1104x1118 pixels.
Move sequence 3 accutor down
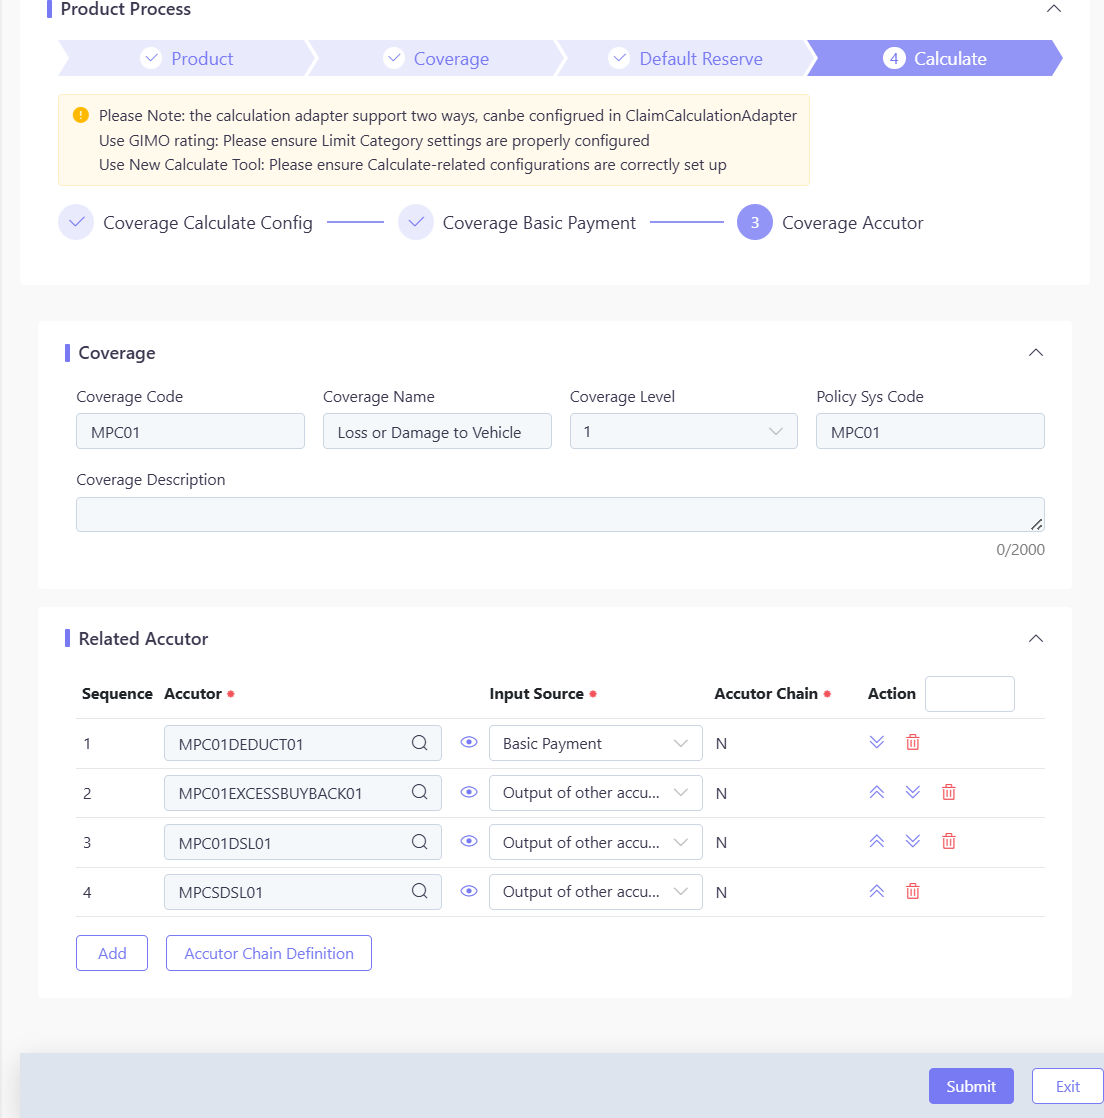pos(912,841)
